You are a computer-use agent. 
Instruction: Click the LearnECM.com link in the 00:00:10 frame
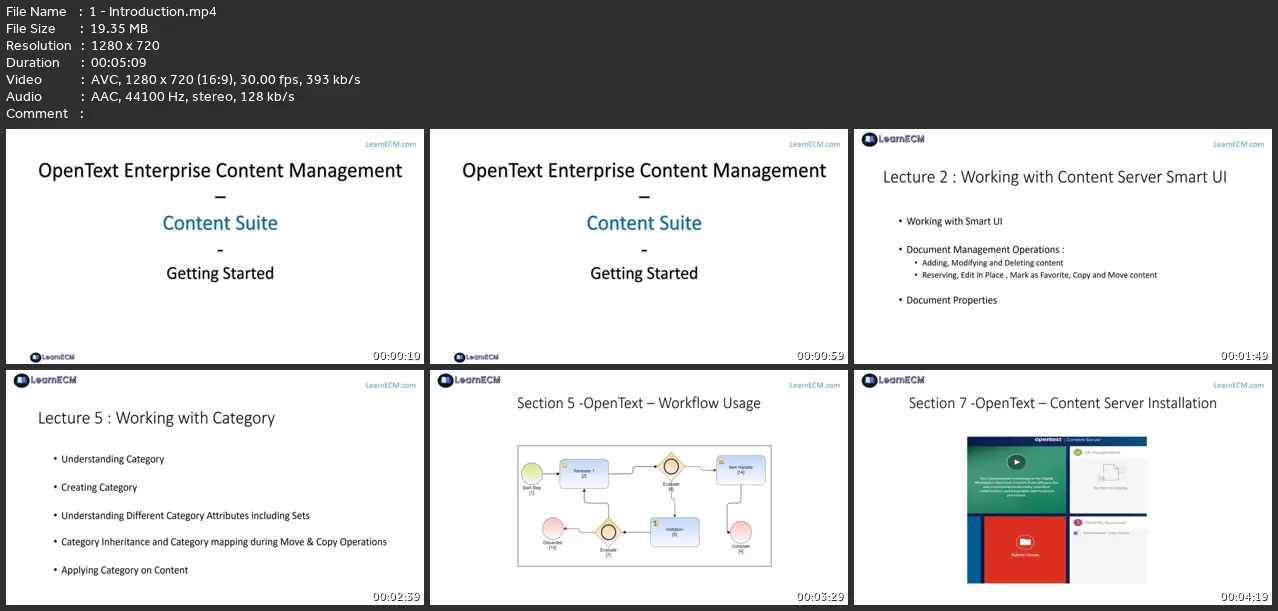pyautogui.click(x=392, y=144)
